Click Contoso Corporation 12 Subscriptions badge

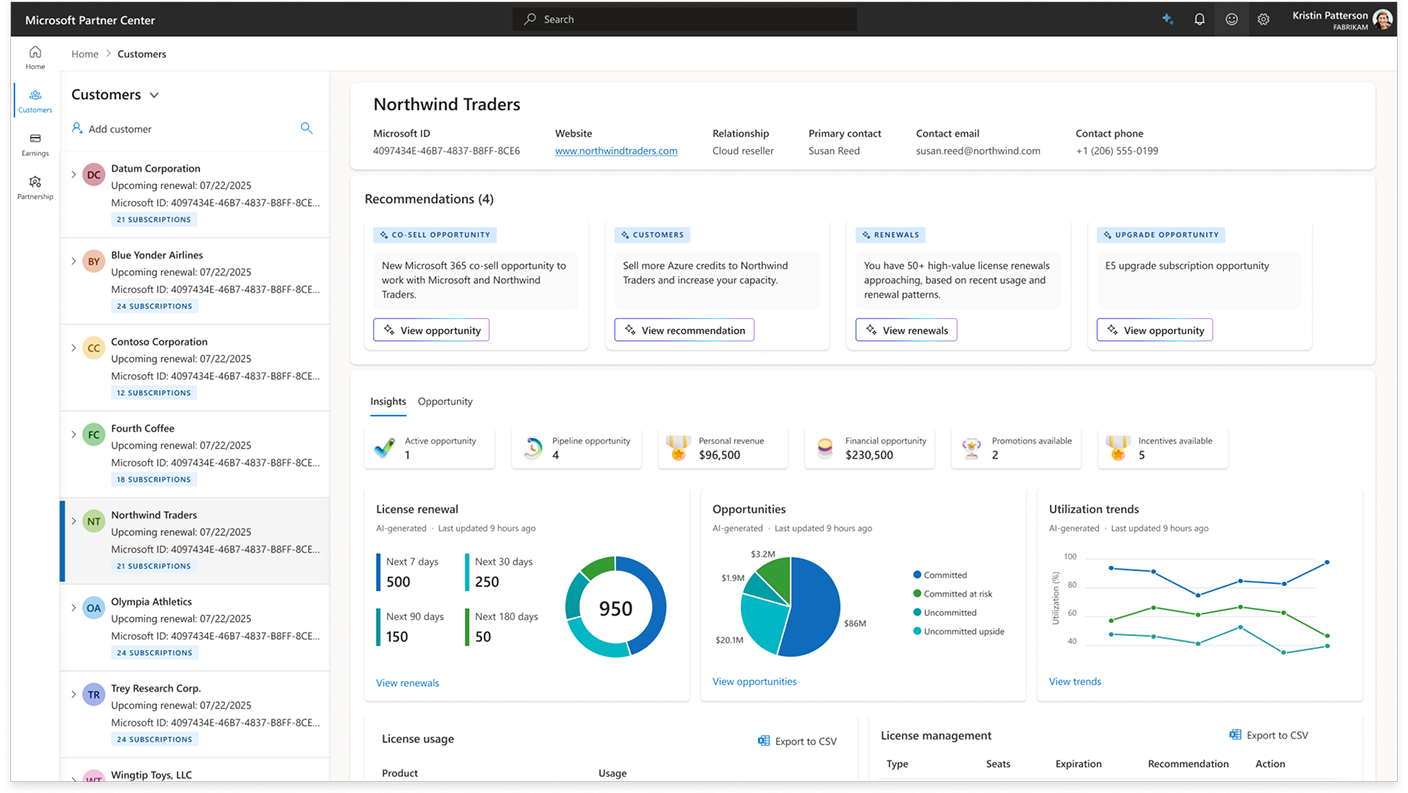pos(154,393)
